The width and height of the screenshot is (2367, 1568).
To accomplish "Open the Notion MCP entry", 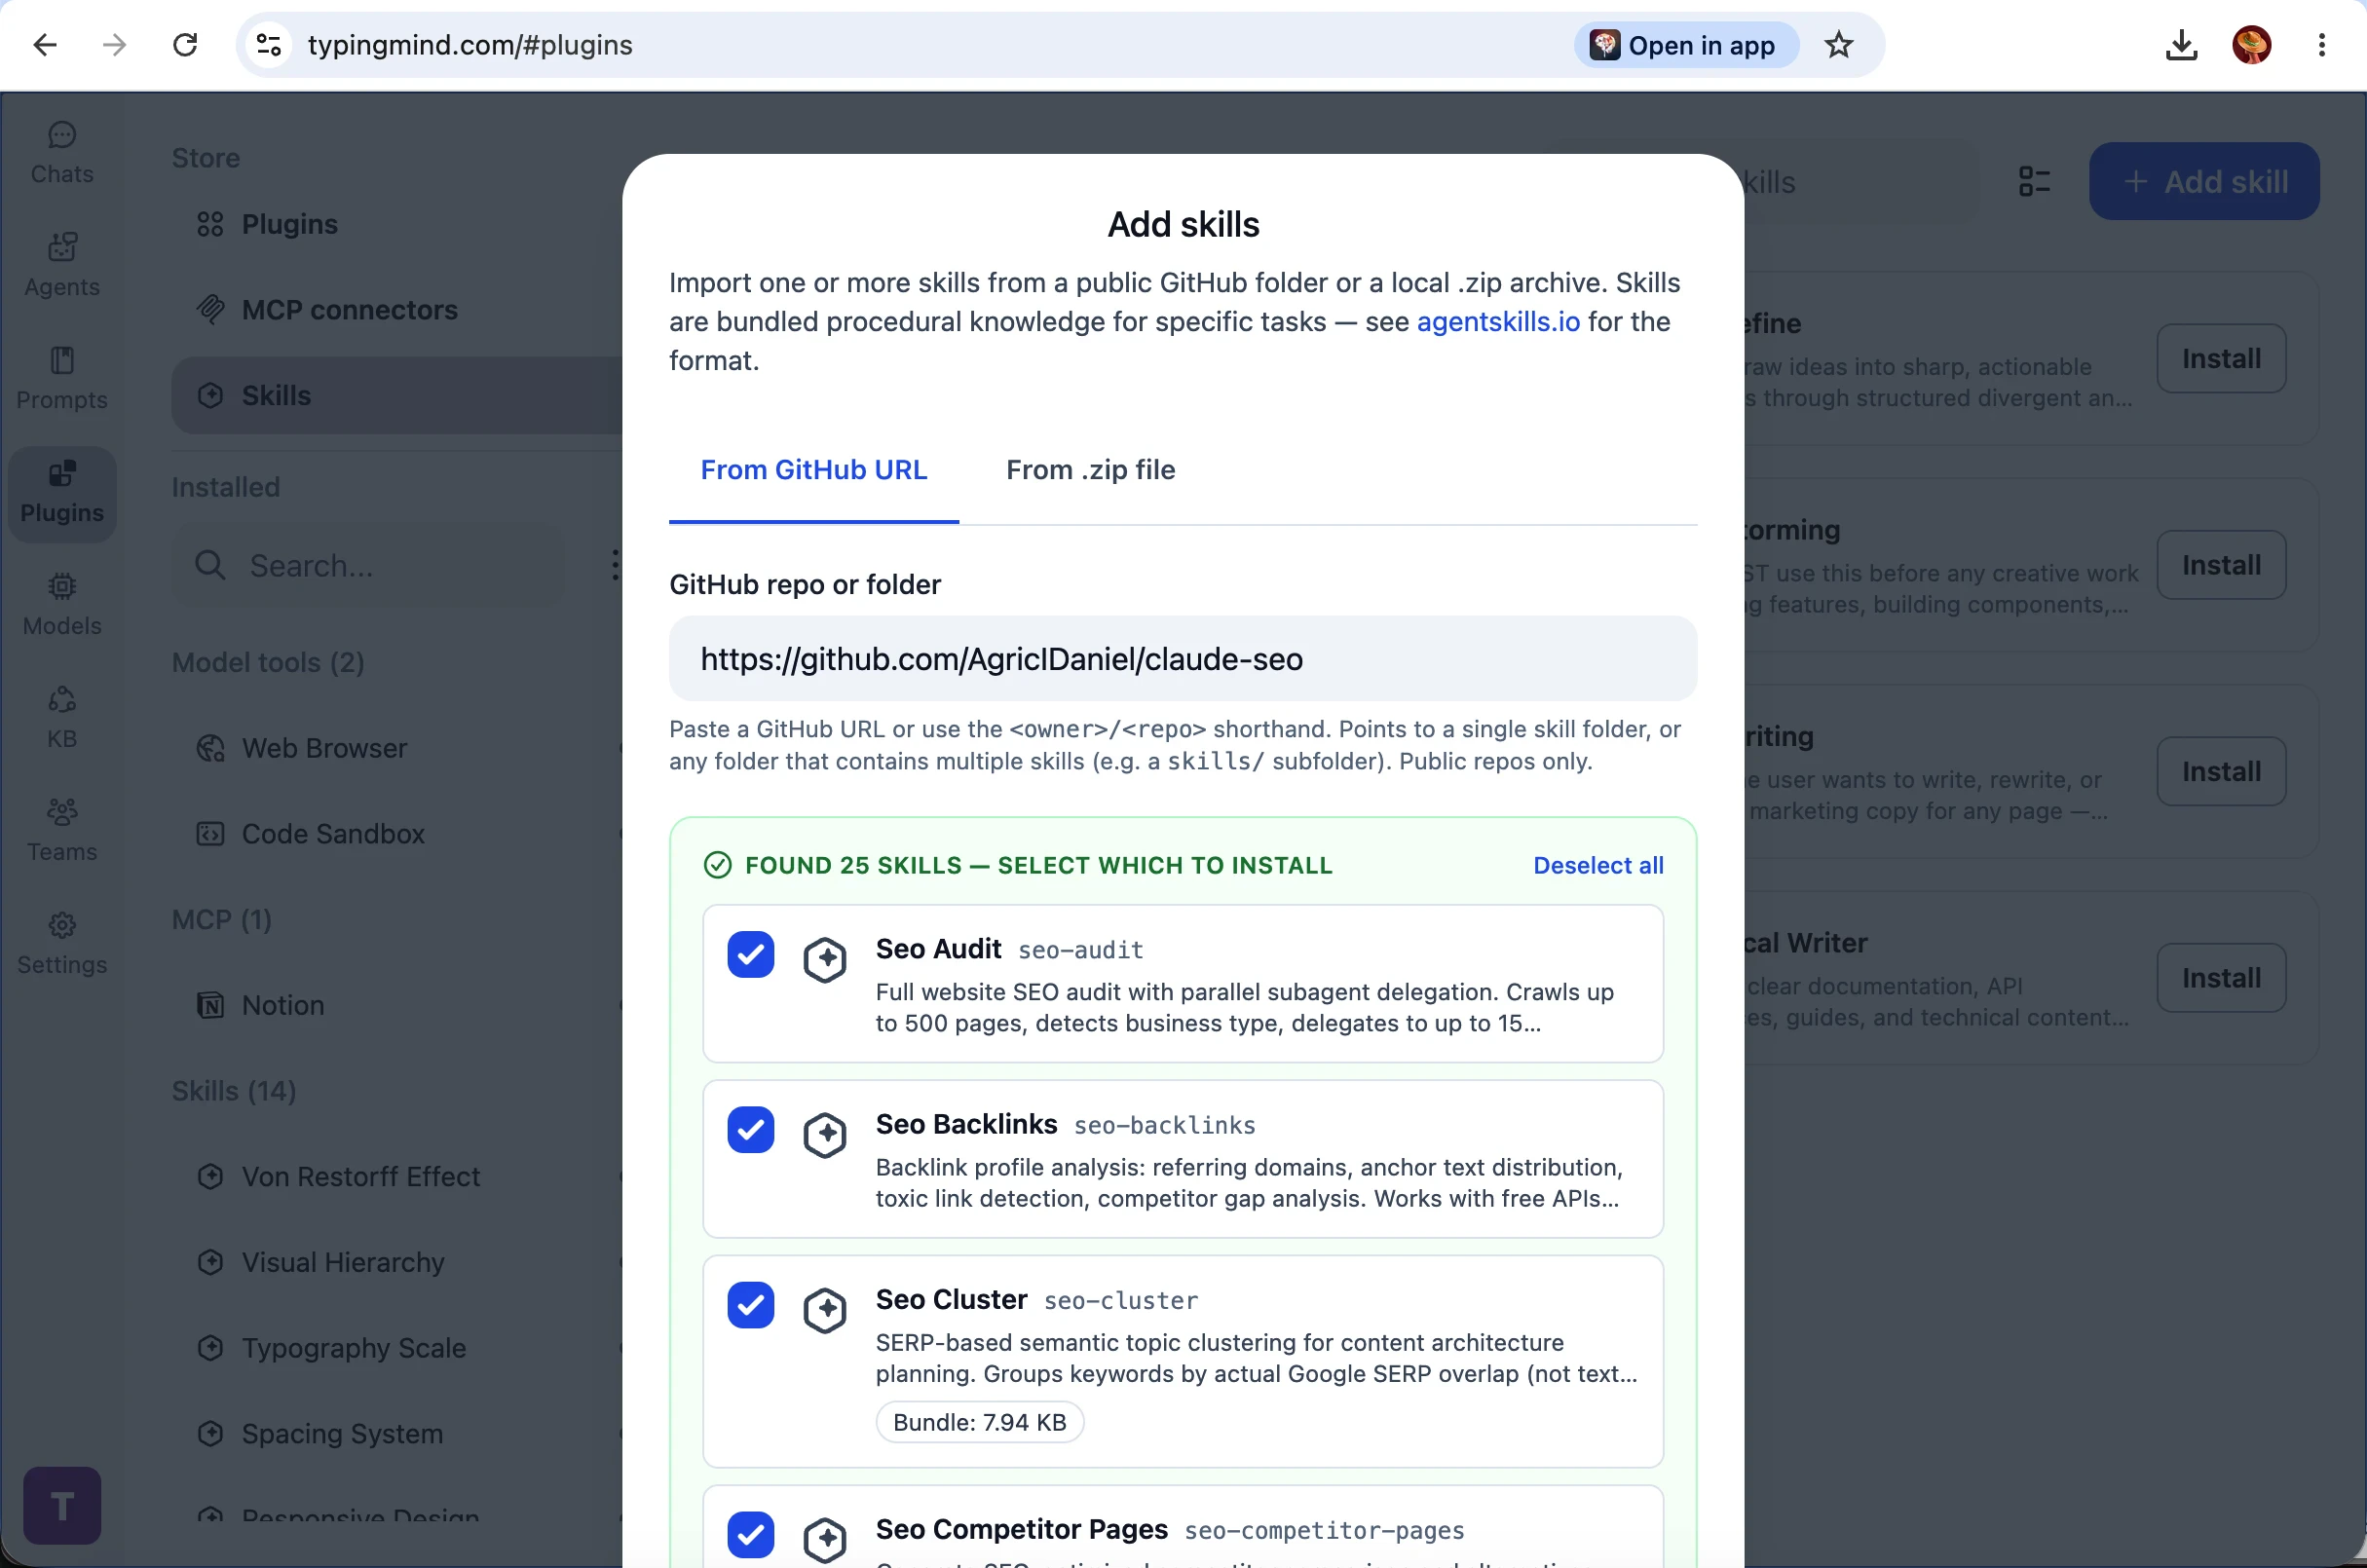I will (397, 1005).
